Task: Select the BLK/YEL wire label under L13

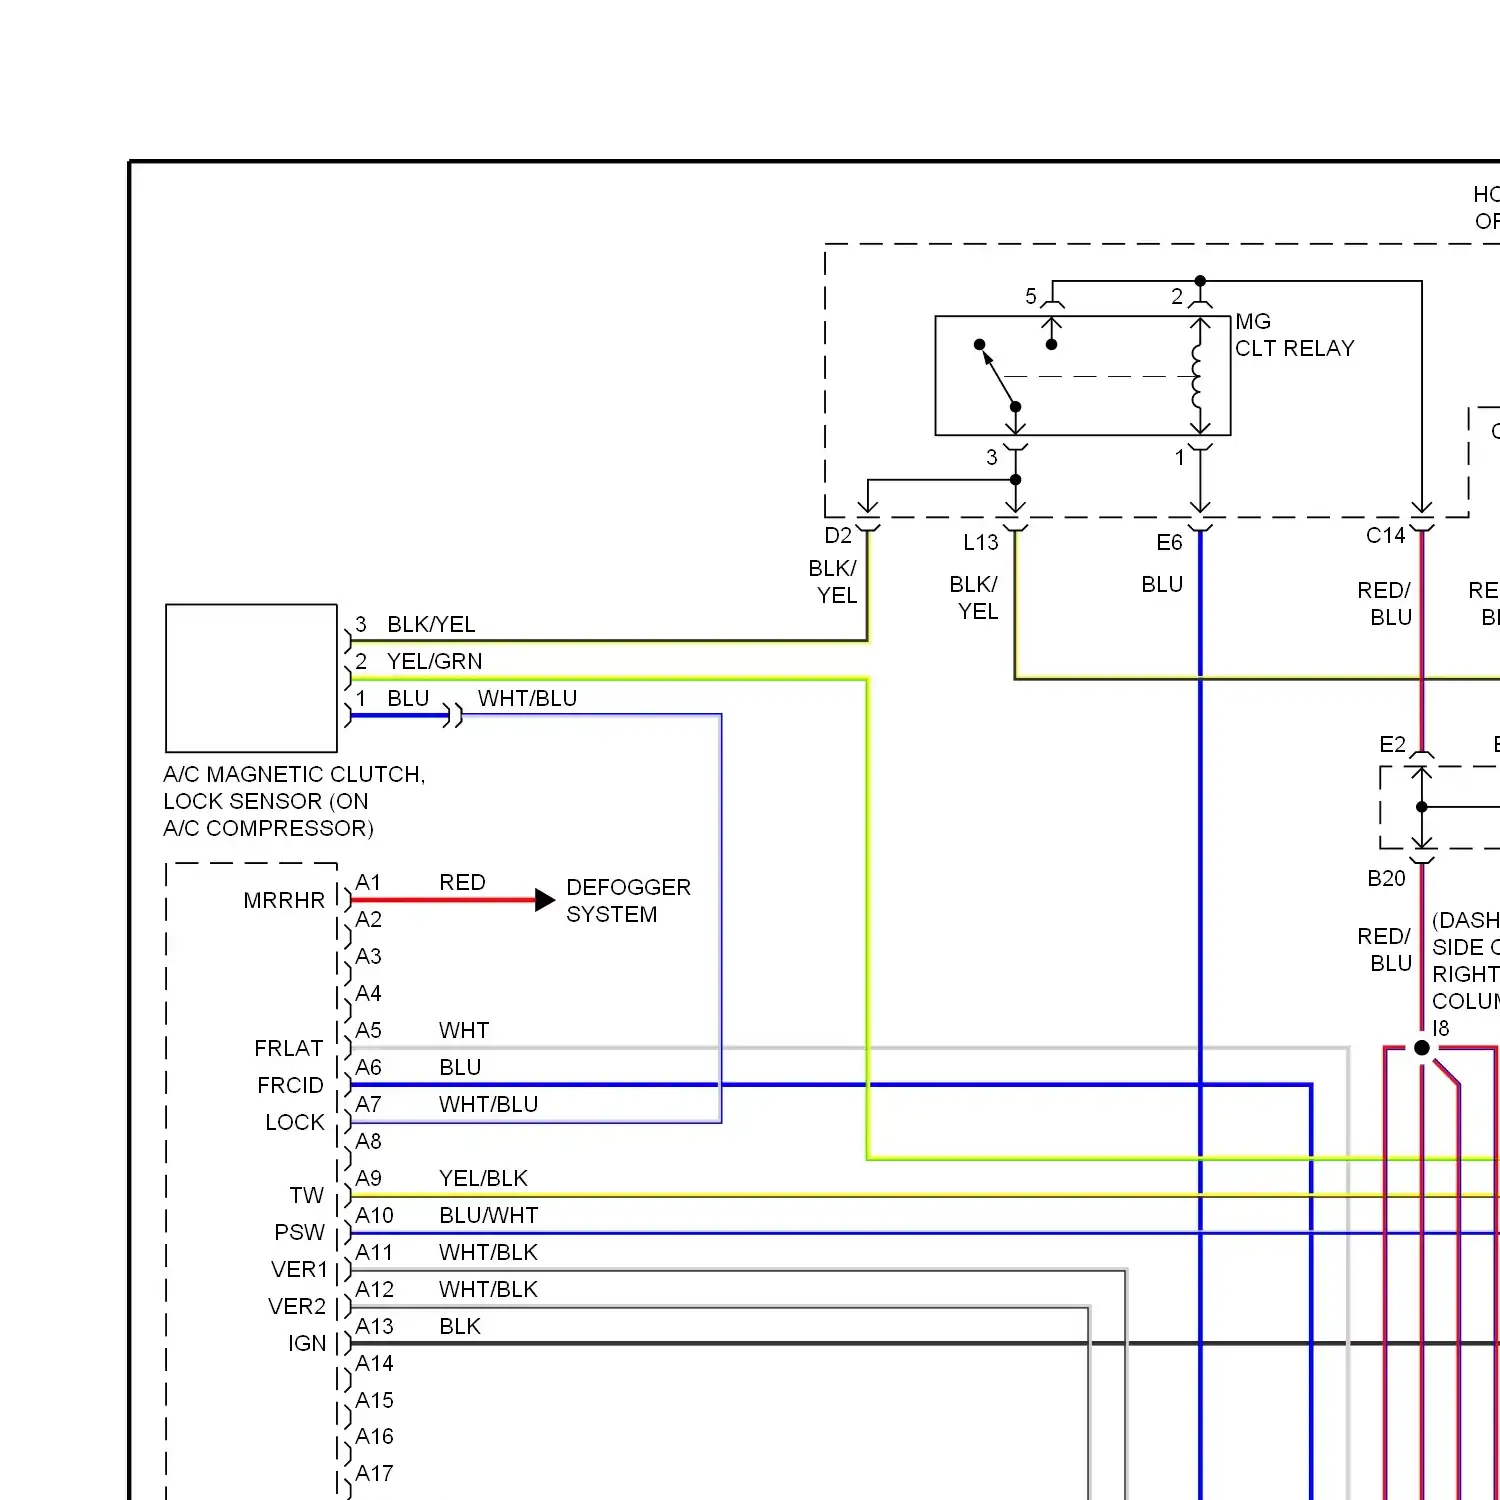Action: point(974,597)
